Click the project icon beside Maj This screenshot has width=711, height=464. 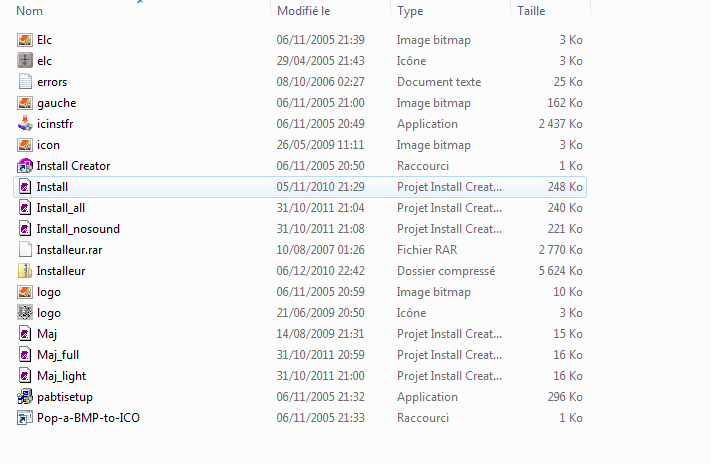point(25,334)
